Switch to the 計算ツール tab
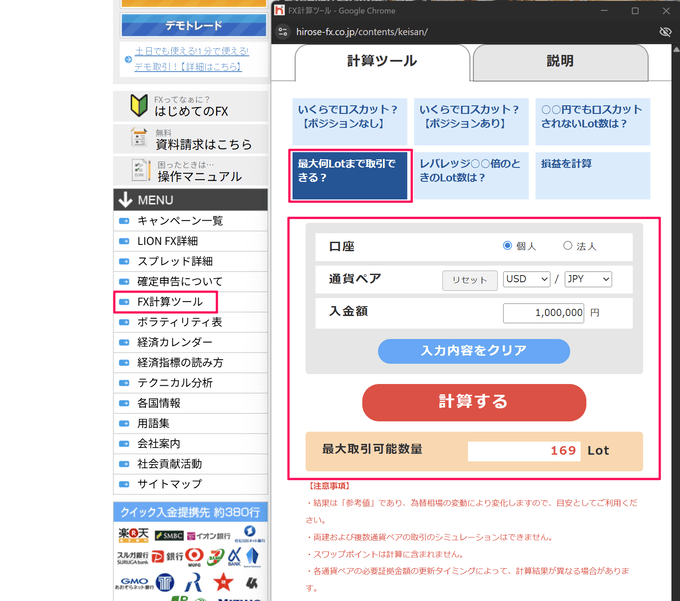The image size is (680, 601). point(382,62)
